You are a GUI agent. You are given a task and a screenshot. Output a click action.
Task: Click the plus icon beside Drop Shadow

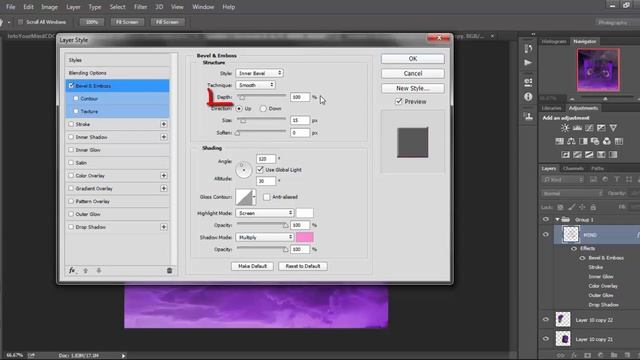click(164, 227)
